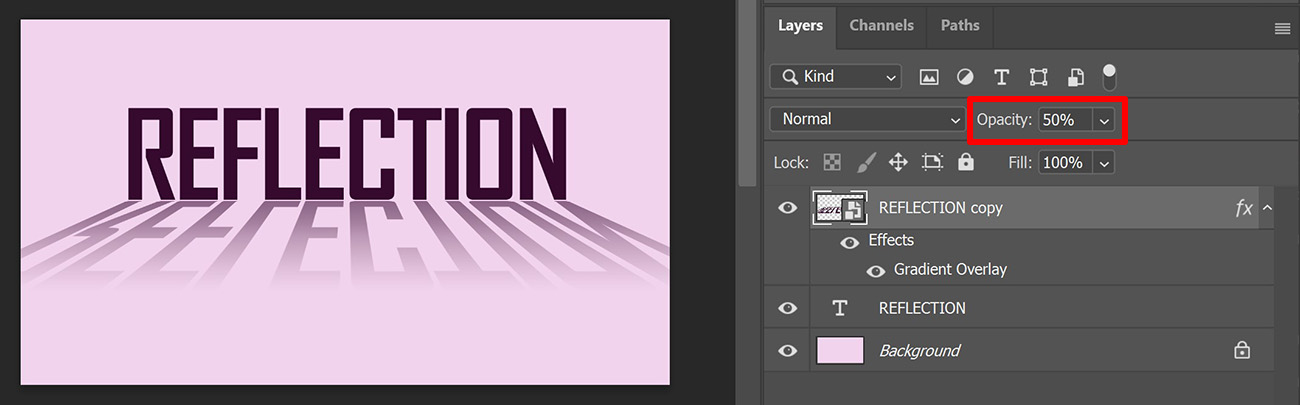Lock position move icon
This screenshot has width=1300, height=405.
pyautogui.click(x=898, y=162)
